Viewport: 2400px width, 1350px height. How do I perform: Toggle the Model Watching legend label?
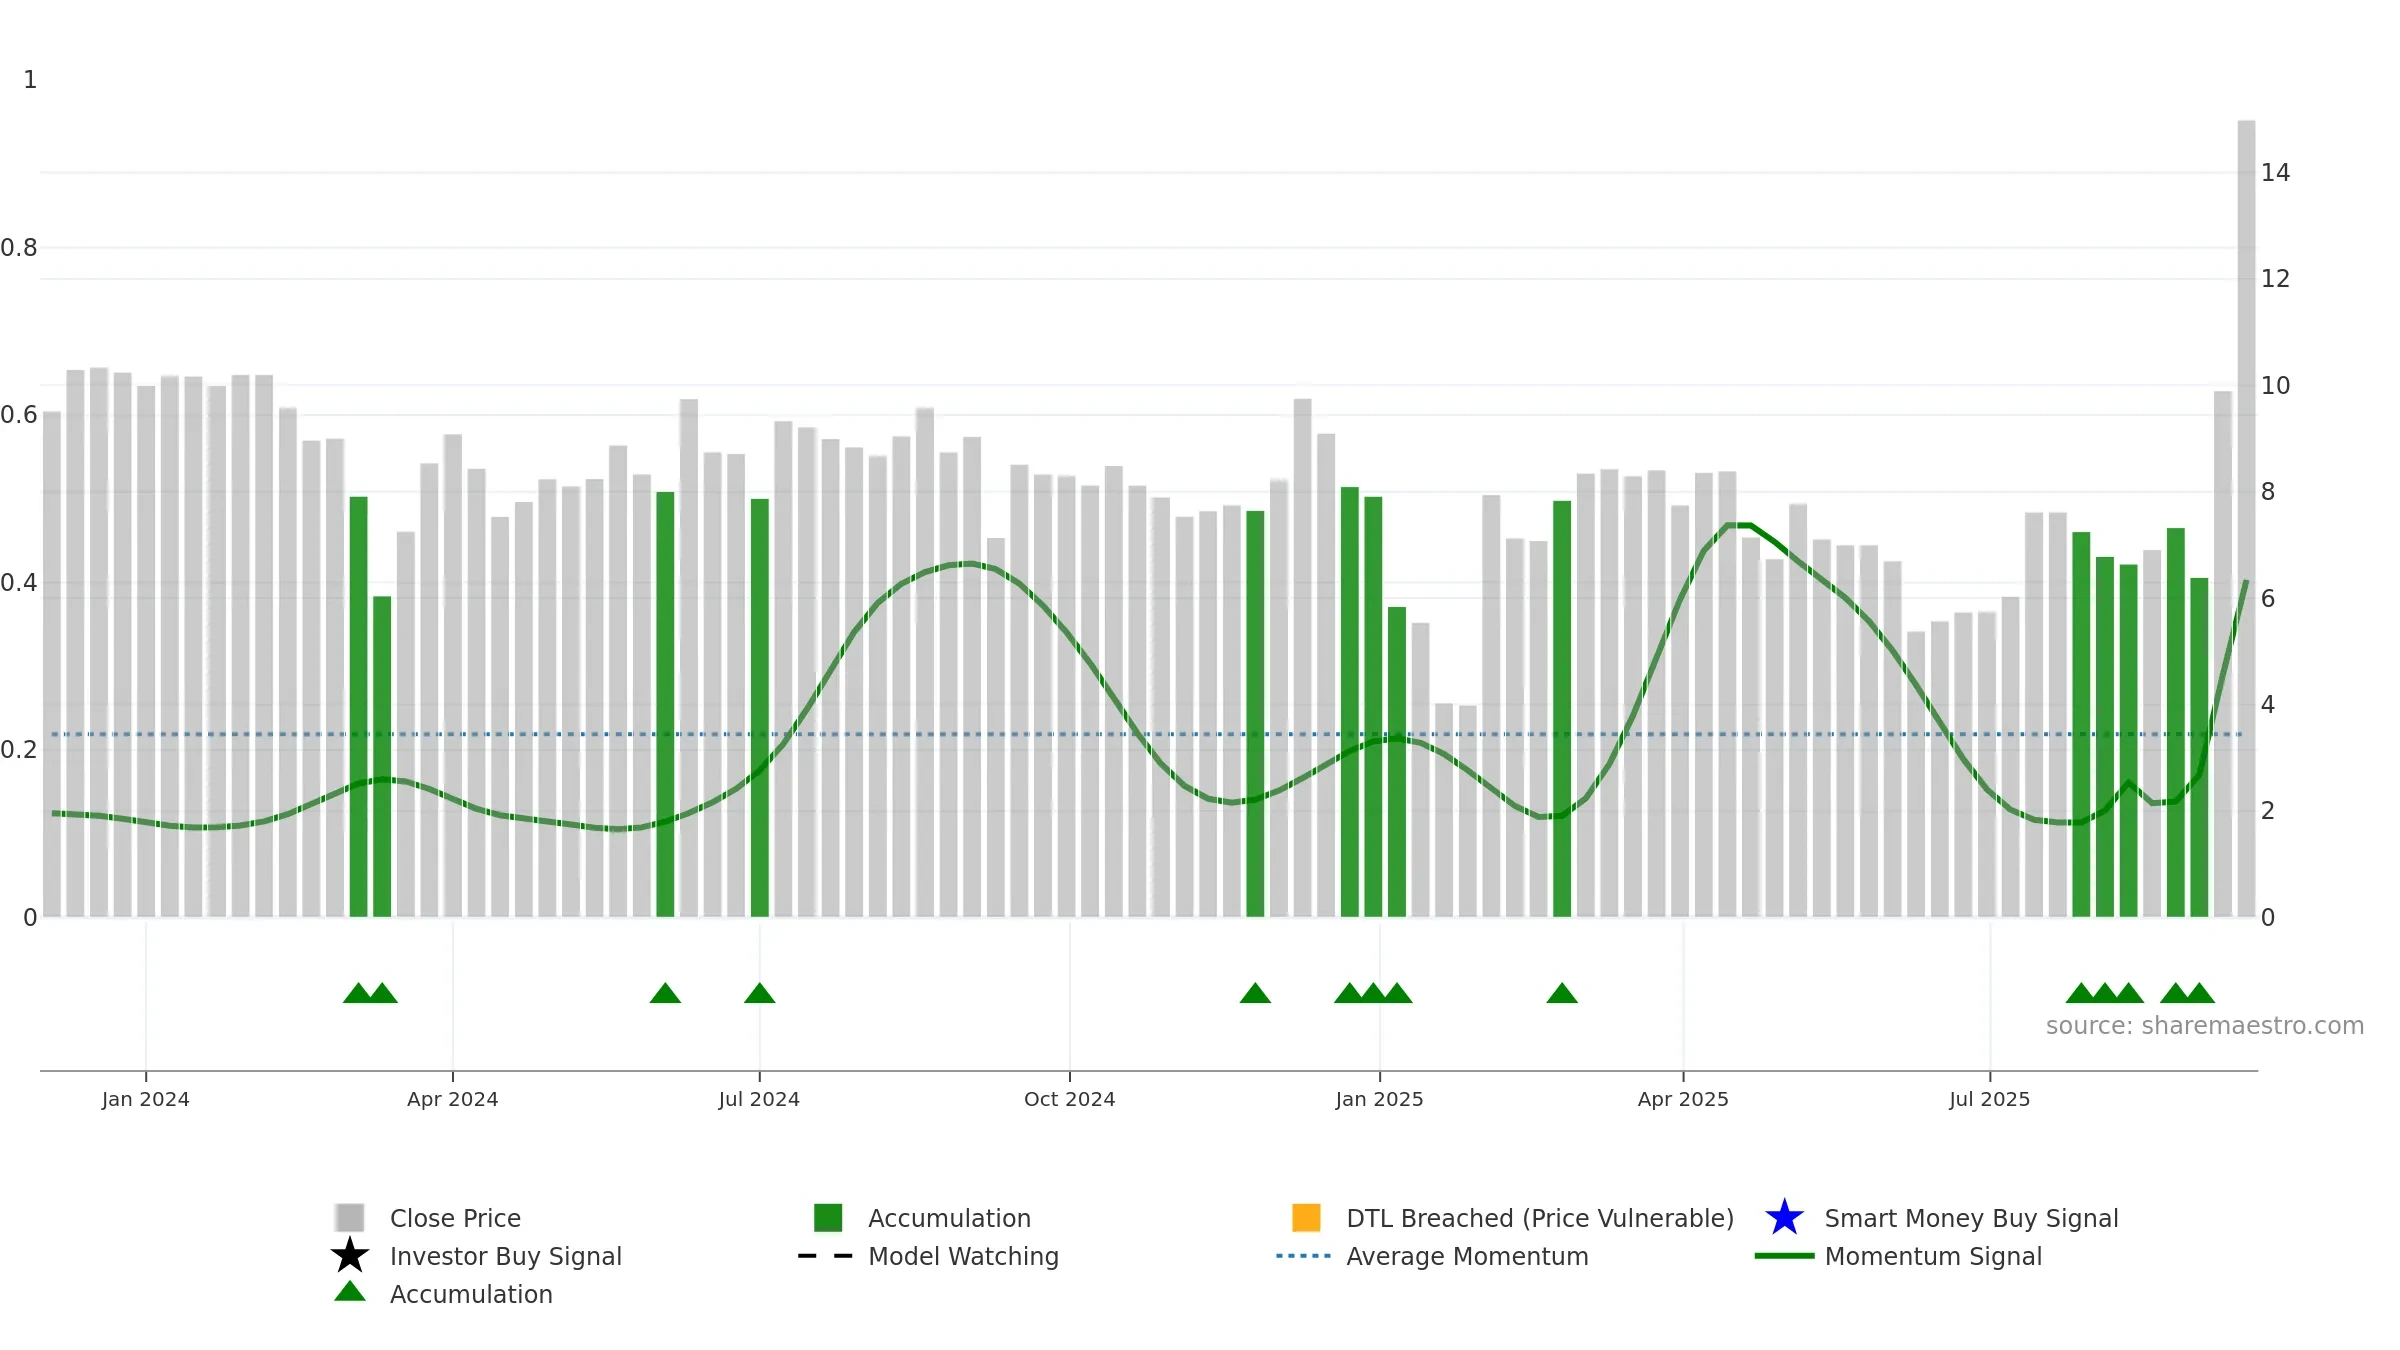point(963,1256)
